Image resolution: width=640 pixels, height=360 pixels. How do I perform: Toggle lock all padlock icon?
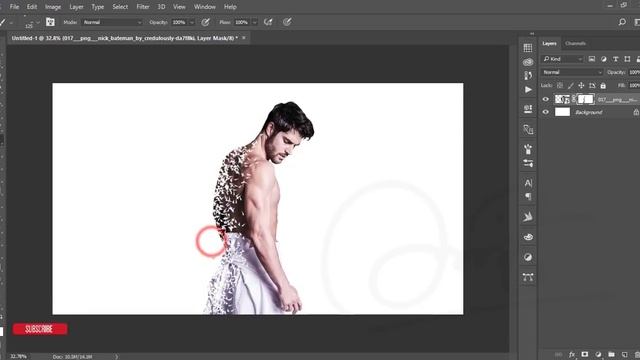click(x=603, y=85)
